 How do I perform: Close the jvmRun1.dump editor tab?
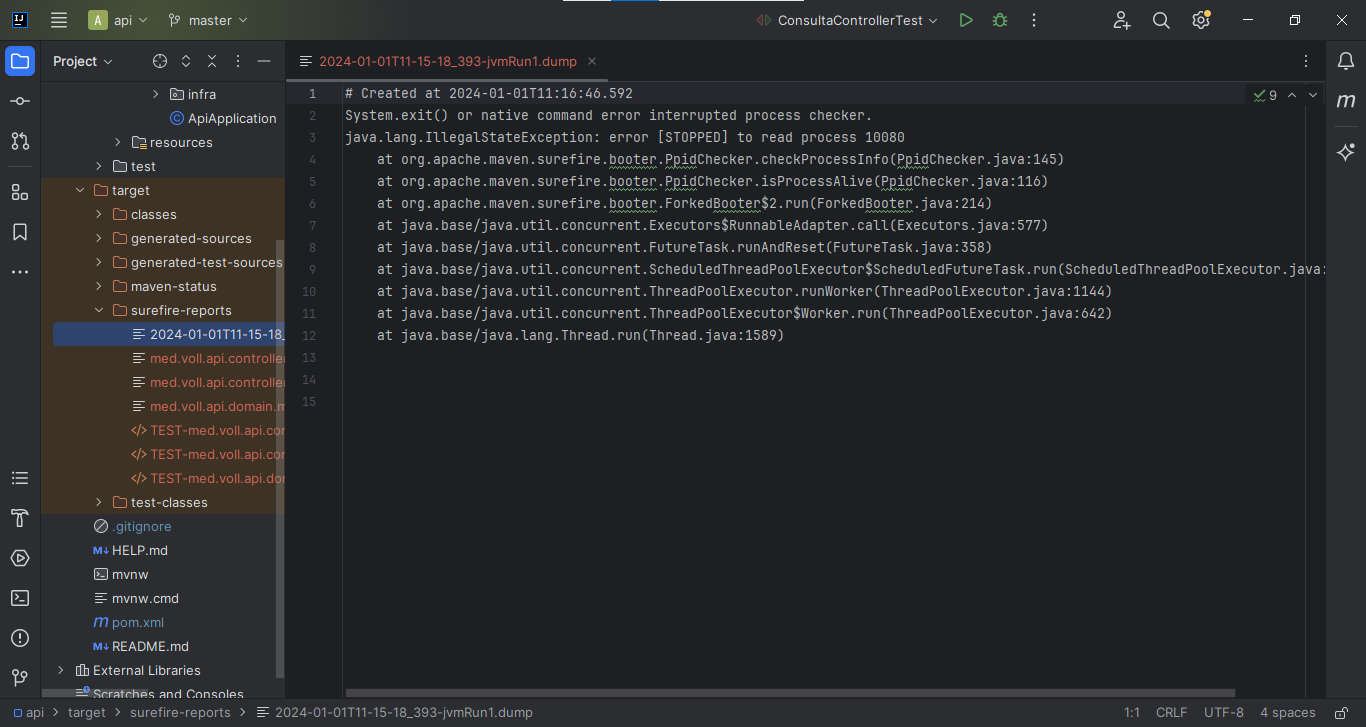pyautogui.click(x=592, y=61)
